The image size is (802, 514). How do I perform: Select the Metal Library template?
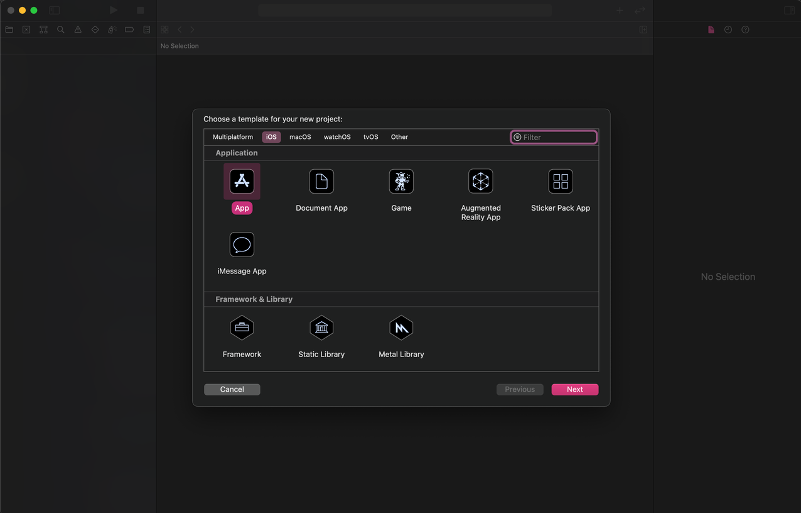[401, 337]
